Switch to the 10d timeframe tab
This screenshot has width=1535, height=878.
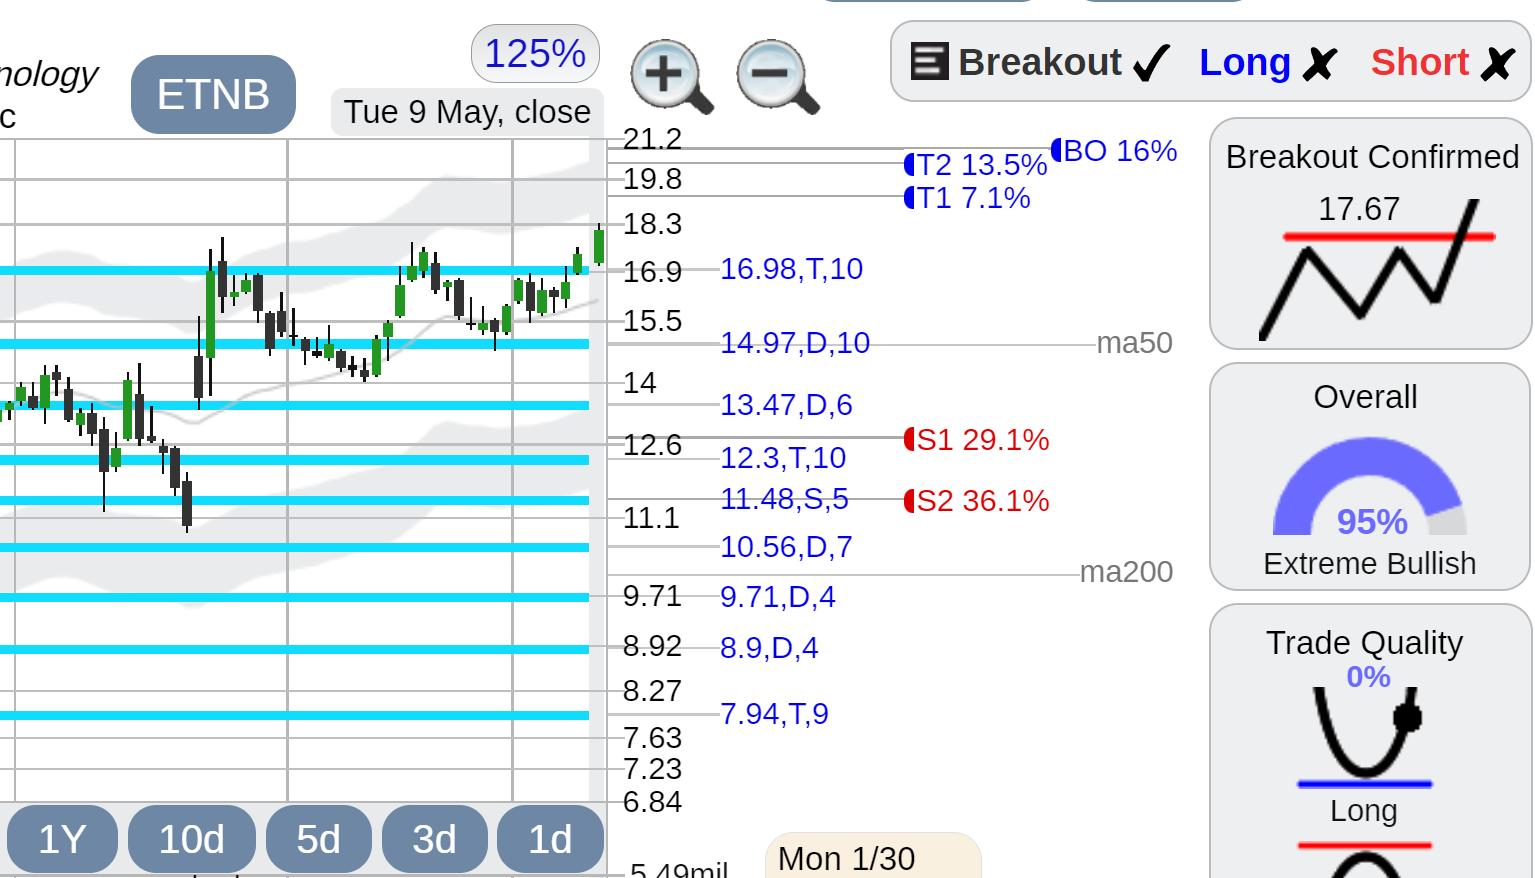coord(192,839)
